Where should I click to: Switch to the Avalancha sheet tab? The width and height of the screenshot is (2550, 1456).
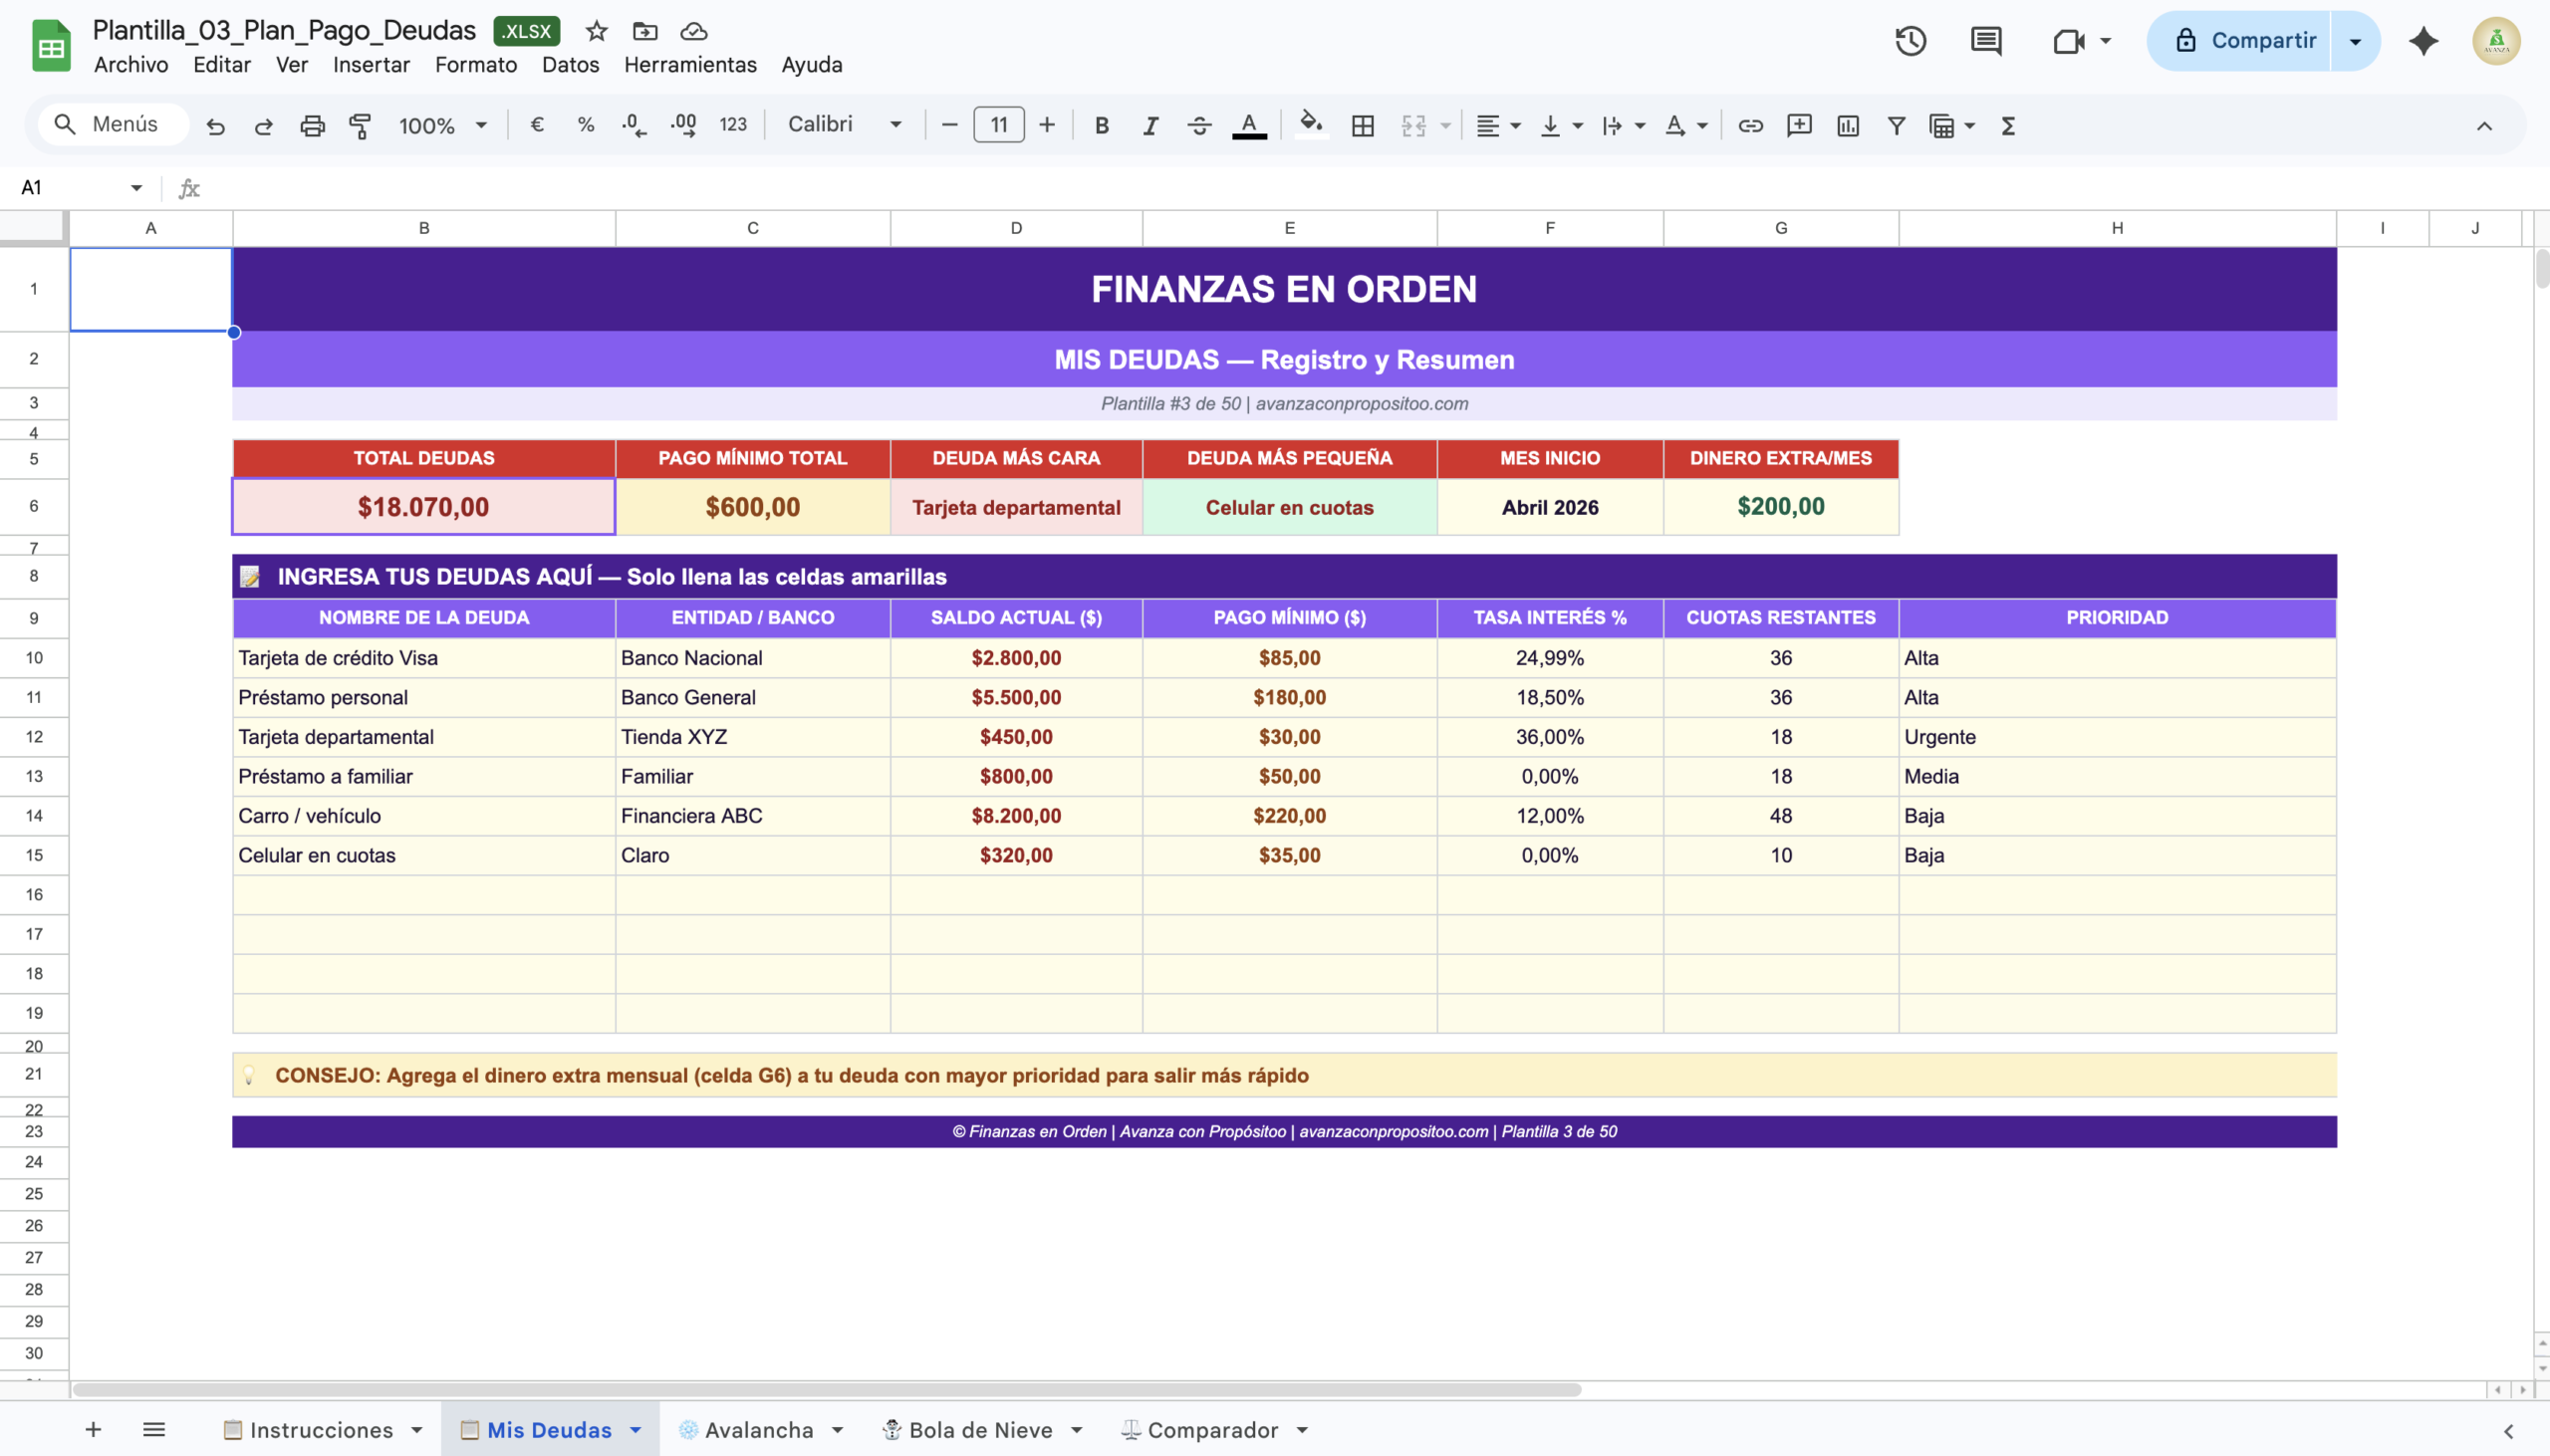758,1430
